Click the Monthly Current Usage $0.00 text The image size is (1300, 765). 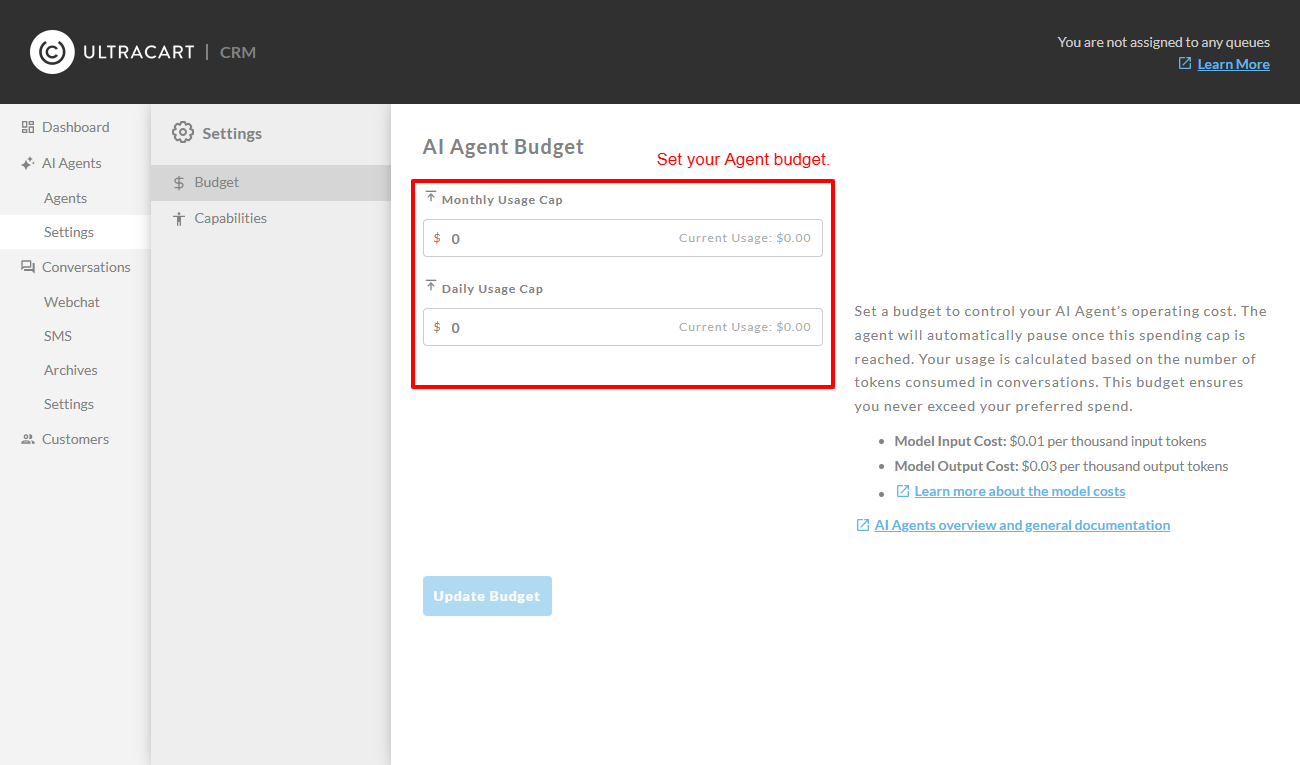tap(745, 238)
